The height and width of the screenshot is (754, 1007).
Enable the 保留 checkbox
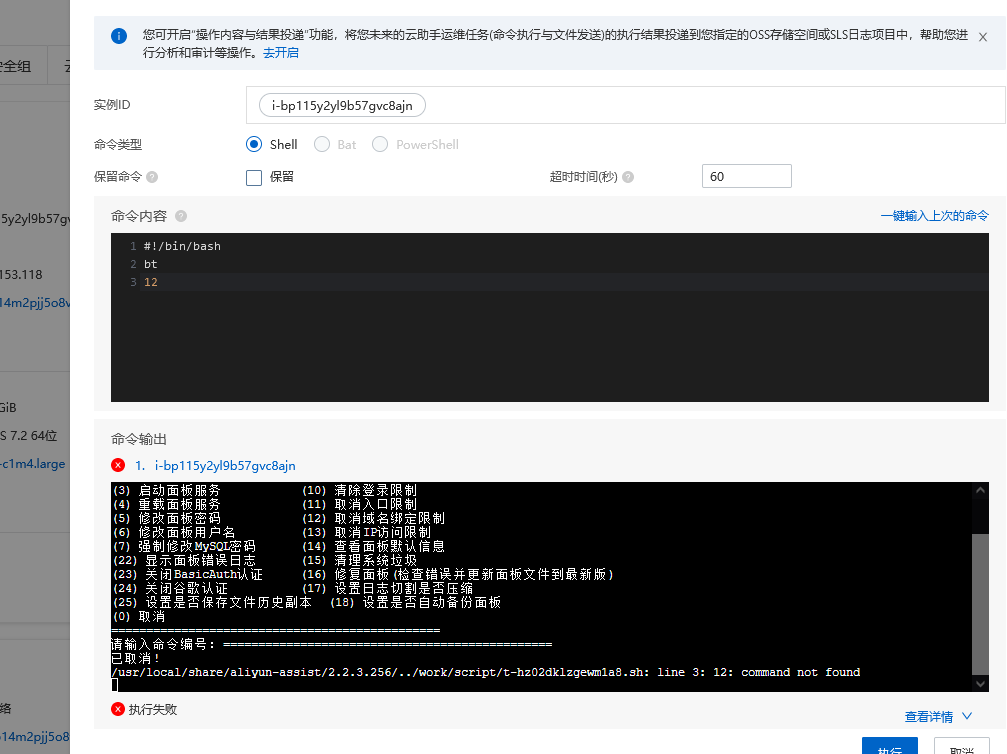[x=253, y=177]
